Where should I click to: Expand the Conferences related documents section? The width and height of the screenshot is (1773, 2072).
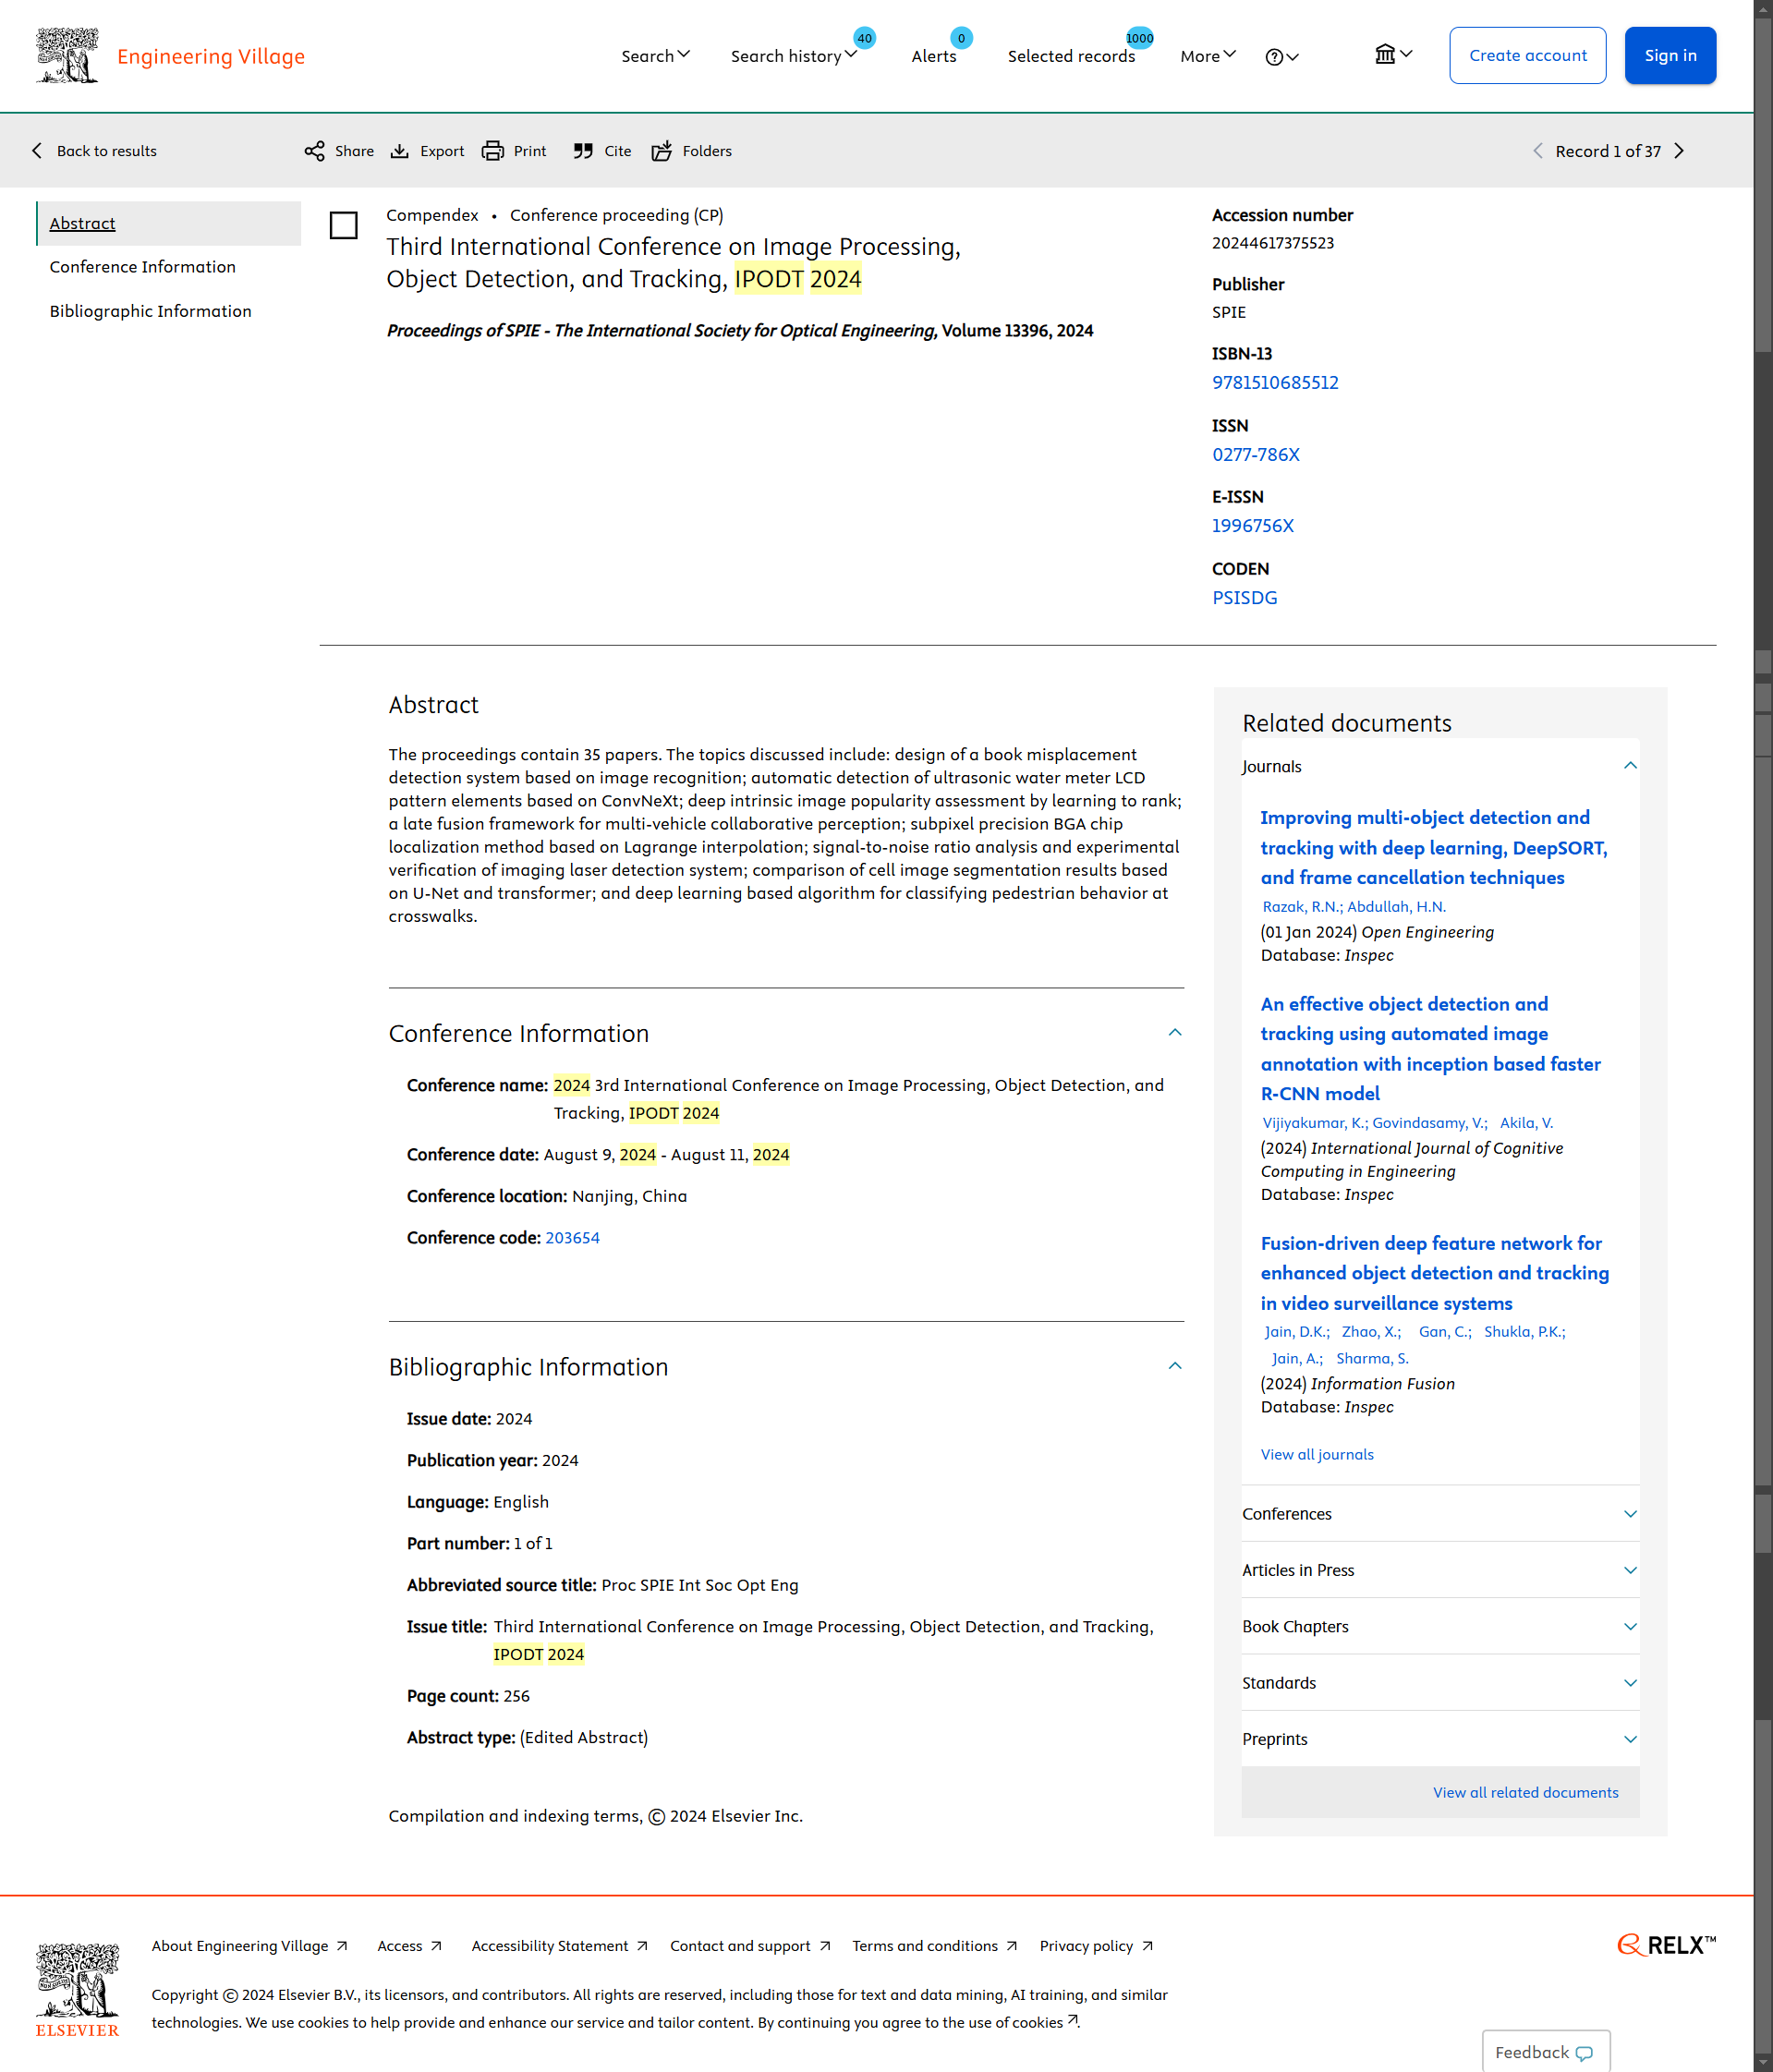(1440, 1514)
